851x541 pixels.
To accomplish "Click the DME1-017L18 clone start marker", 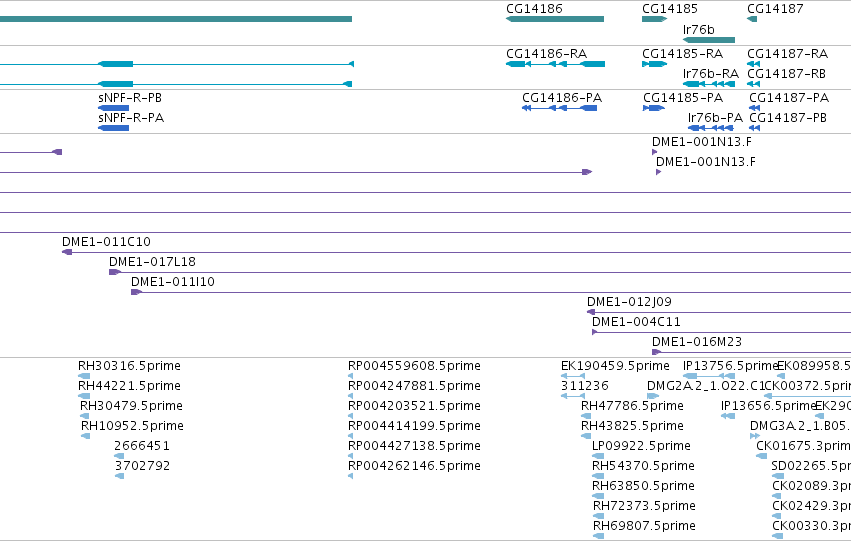I will pos(115,272).
